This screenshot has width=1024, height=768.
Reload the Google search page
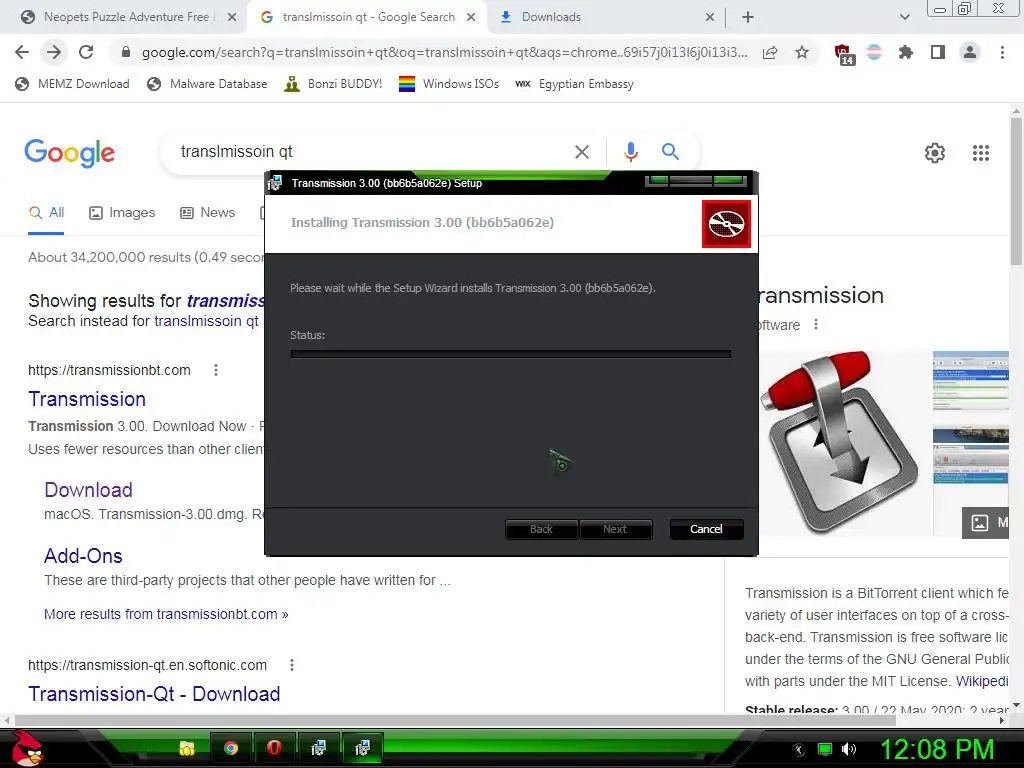(x=86, y=52)
